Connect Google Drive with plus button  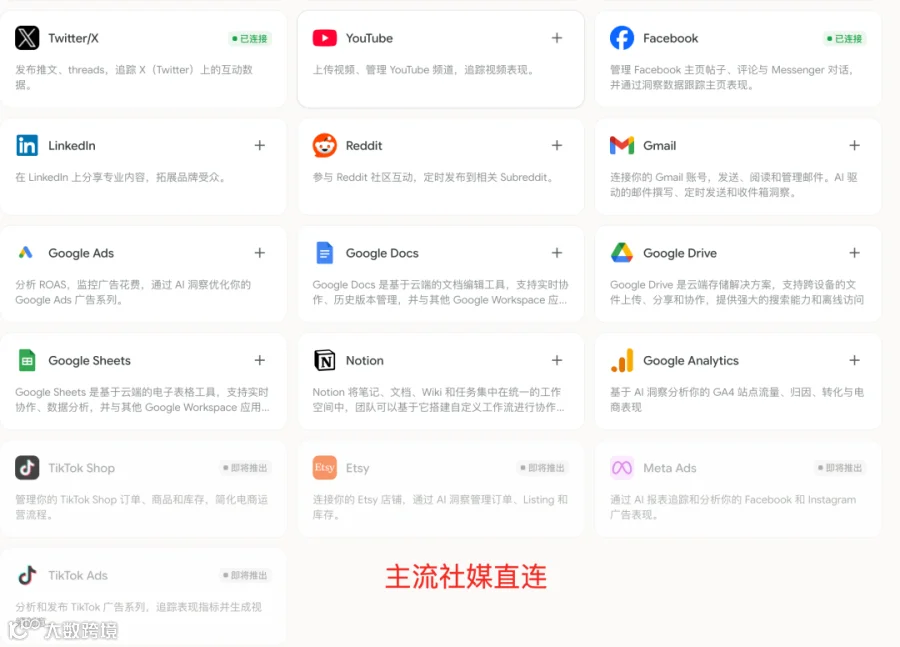tap(854, 253)
